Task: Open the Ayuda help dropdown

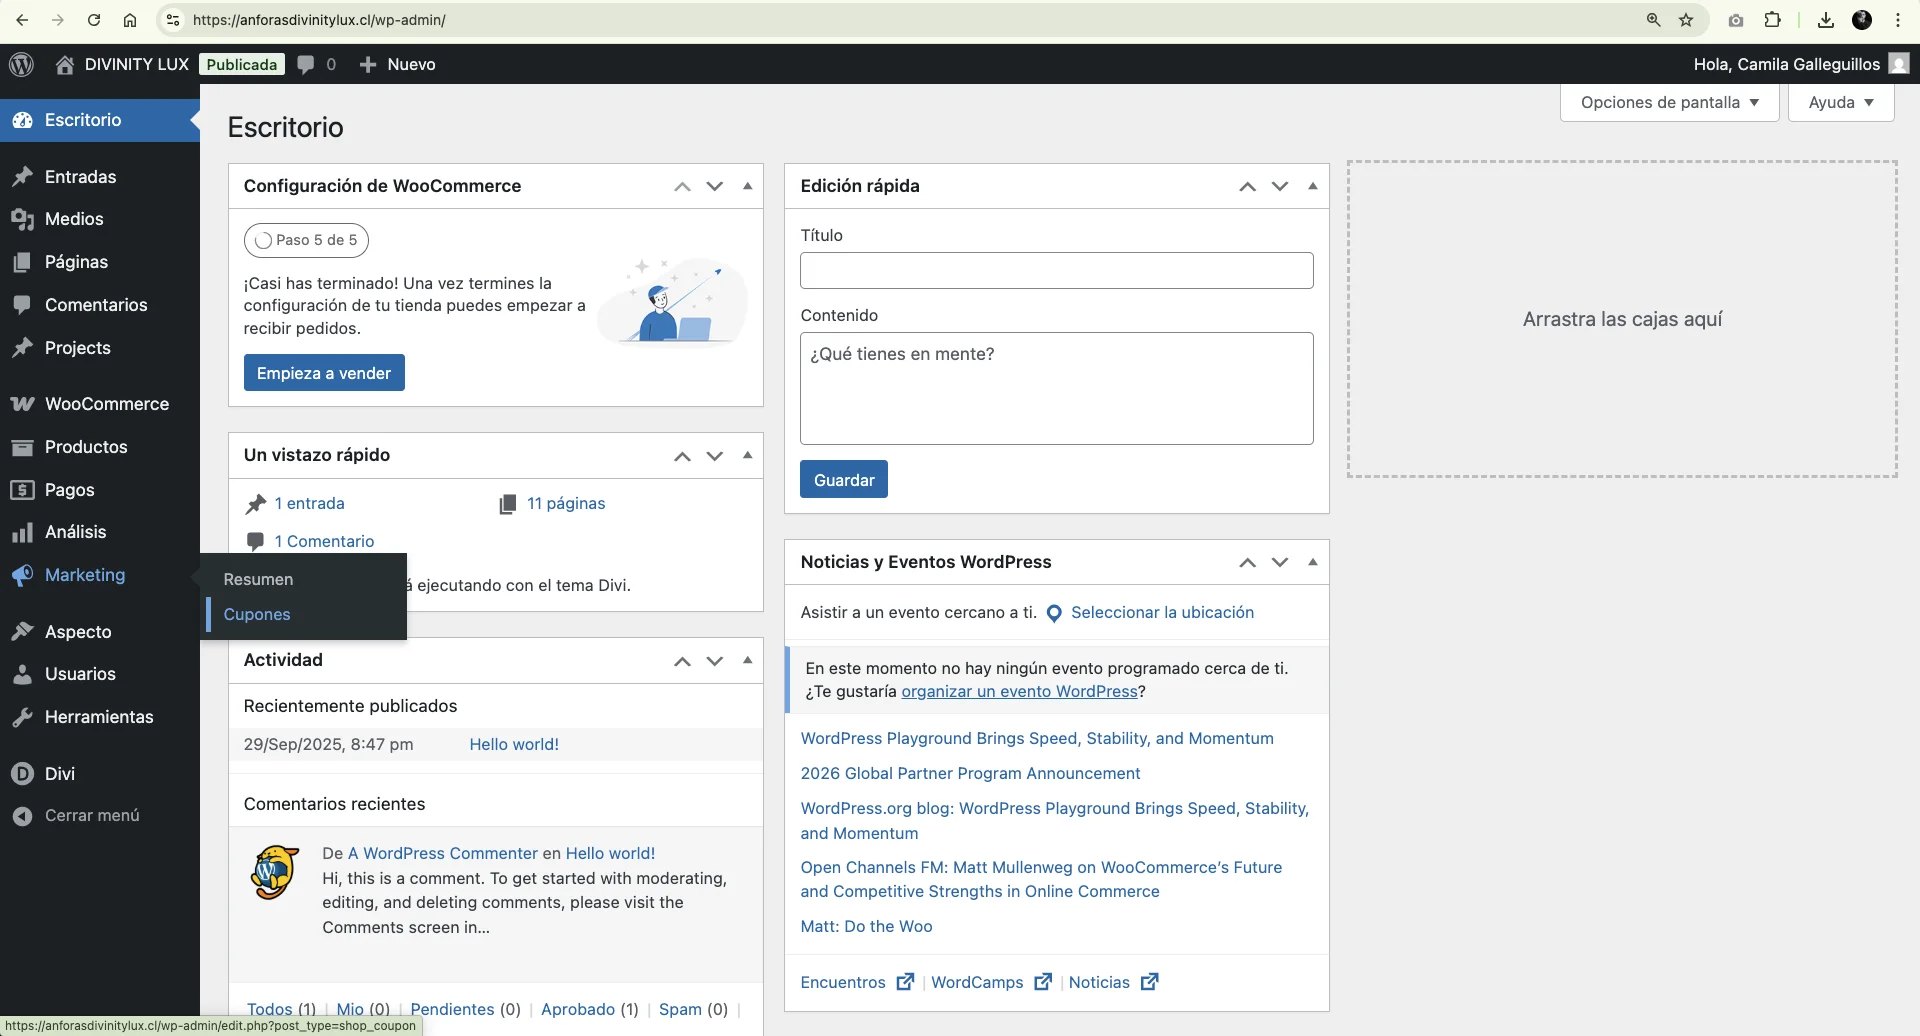Action: tap(1841, 102)
